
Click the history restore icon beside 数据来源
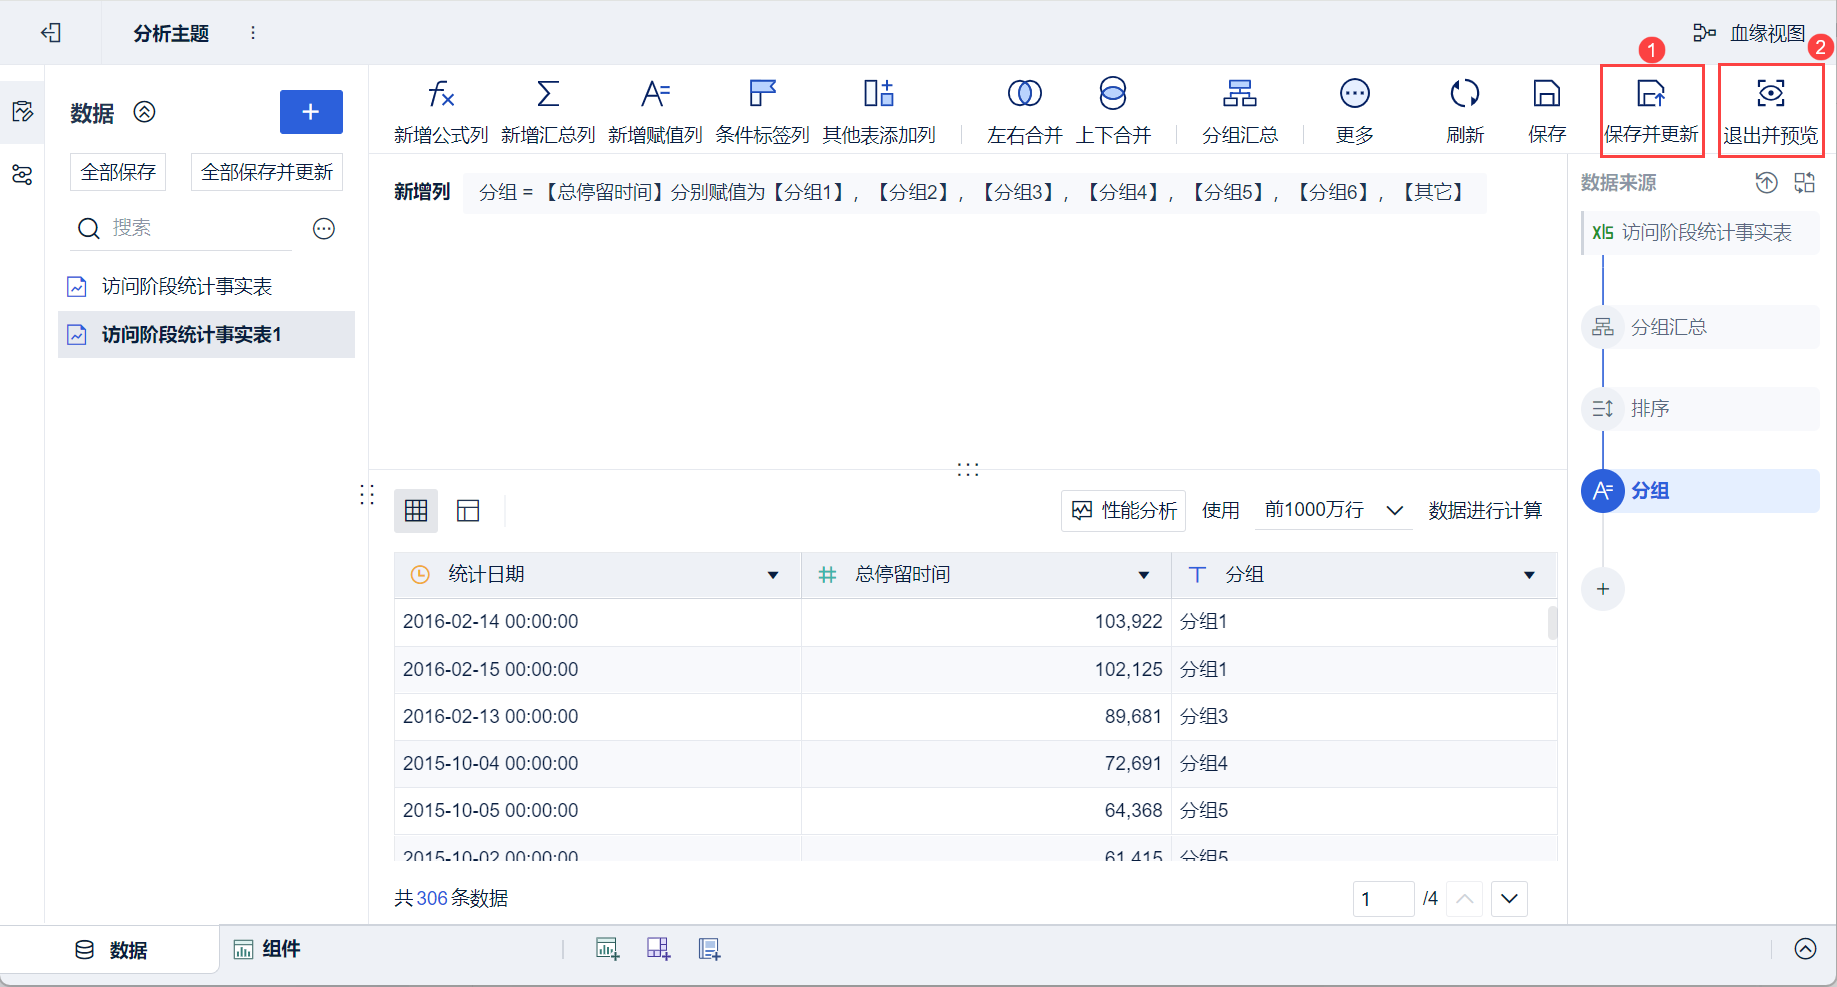point(1767,182)
